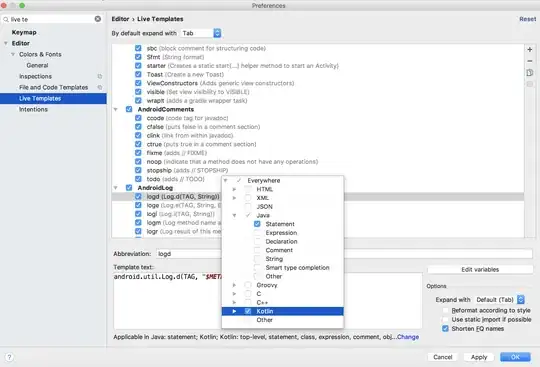The height and width of the screenshot is (367, 540).
Task: Confirm with the OK button
Action: pyautogui.click(x=515, y=357)
